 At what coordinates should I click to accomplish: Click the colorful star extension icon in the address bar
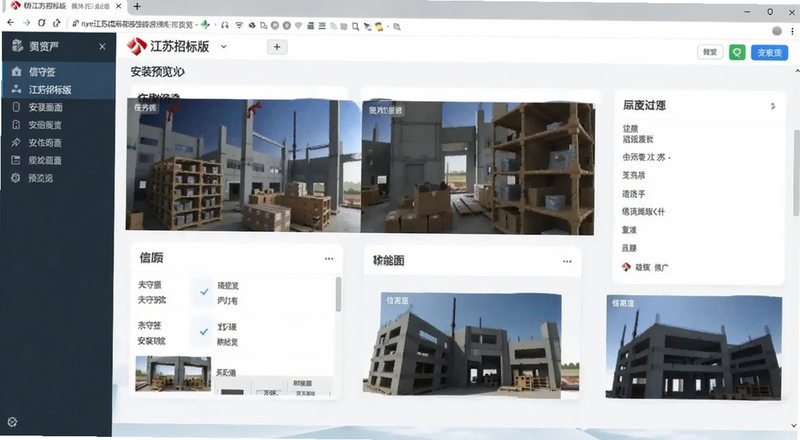[205, 25]
